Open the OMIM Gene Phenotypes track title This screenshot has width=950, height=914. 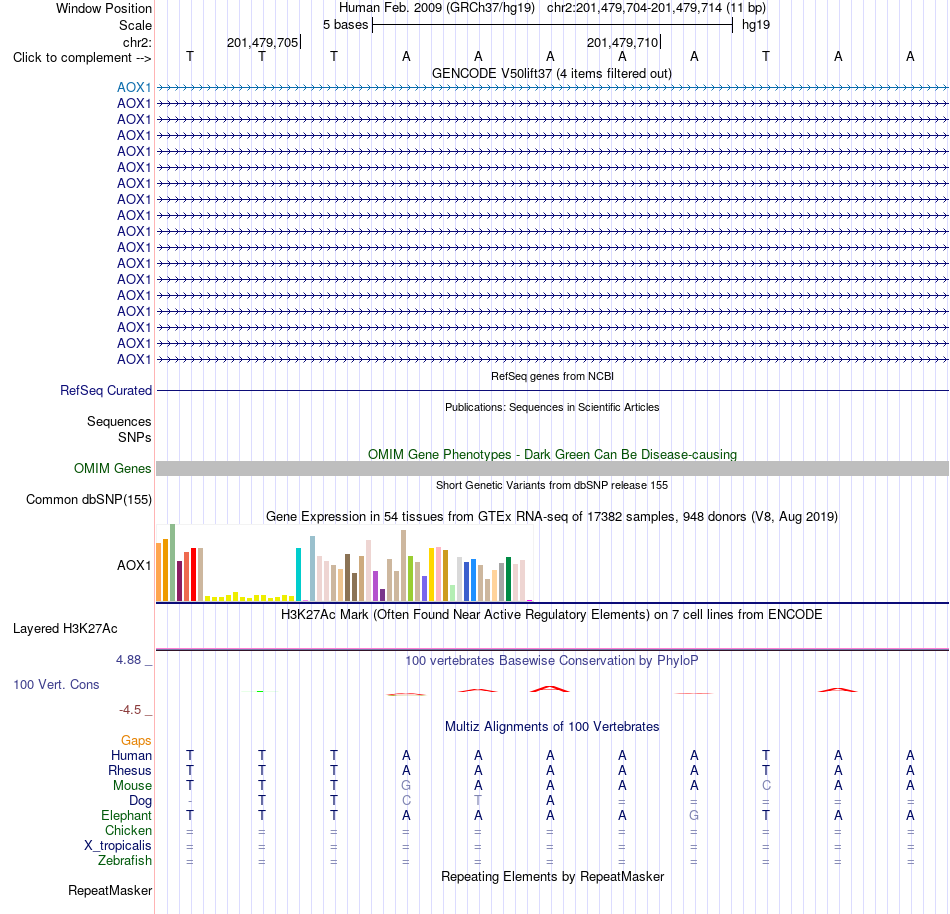click(x=552, y=454)
